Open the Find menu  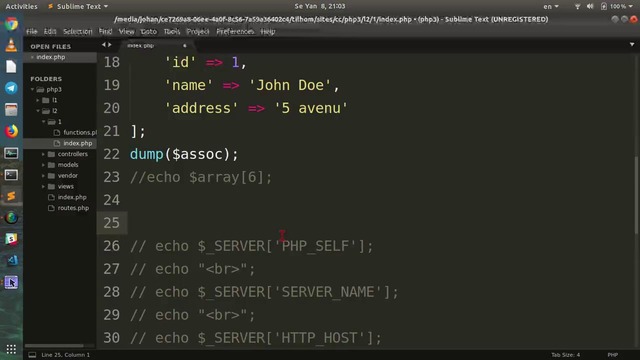[x=105, y=31]
